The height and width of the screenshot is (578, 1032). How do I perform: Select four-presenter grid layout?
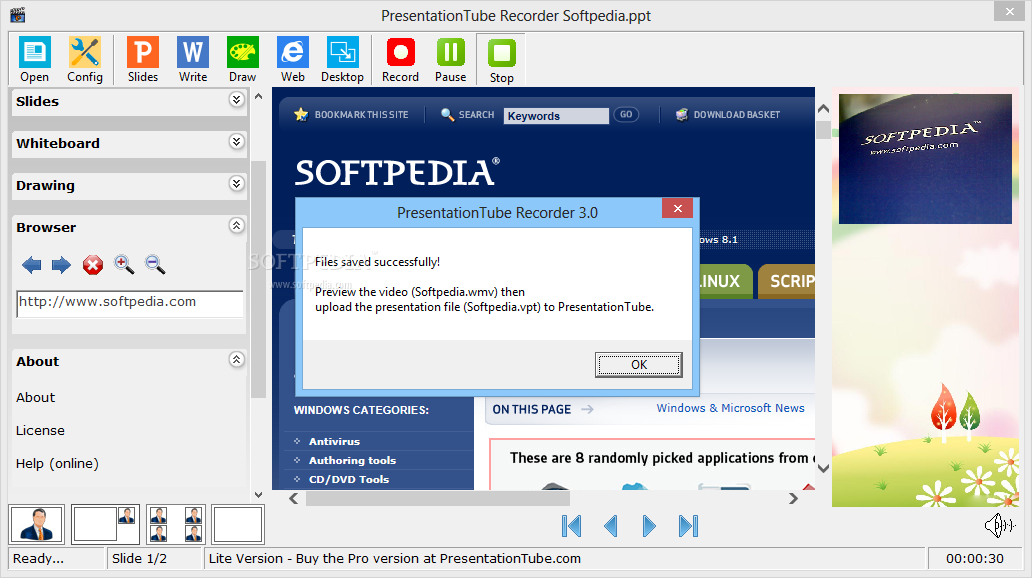[x=176, y=525]
